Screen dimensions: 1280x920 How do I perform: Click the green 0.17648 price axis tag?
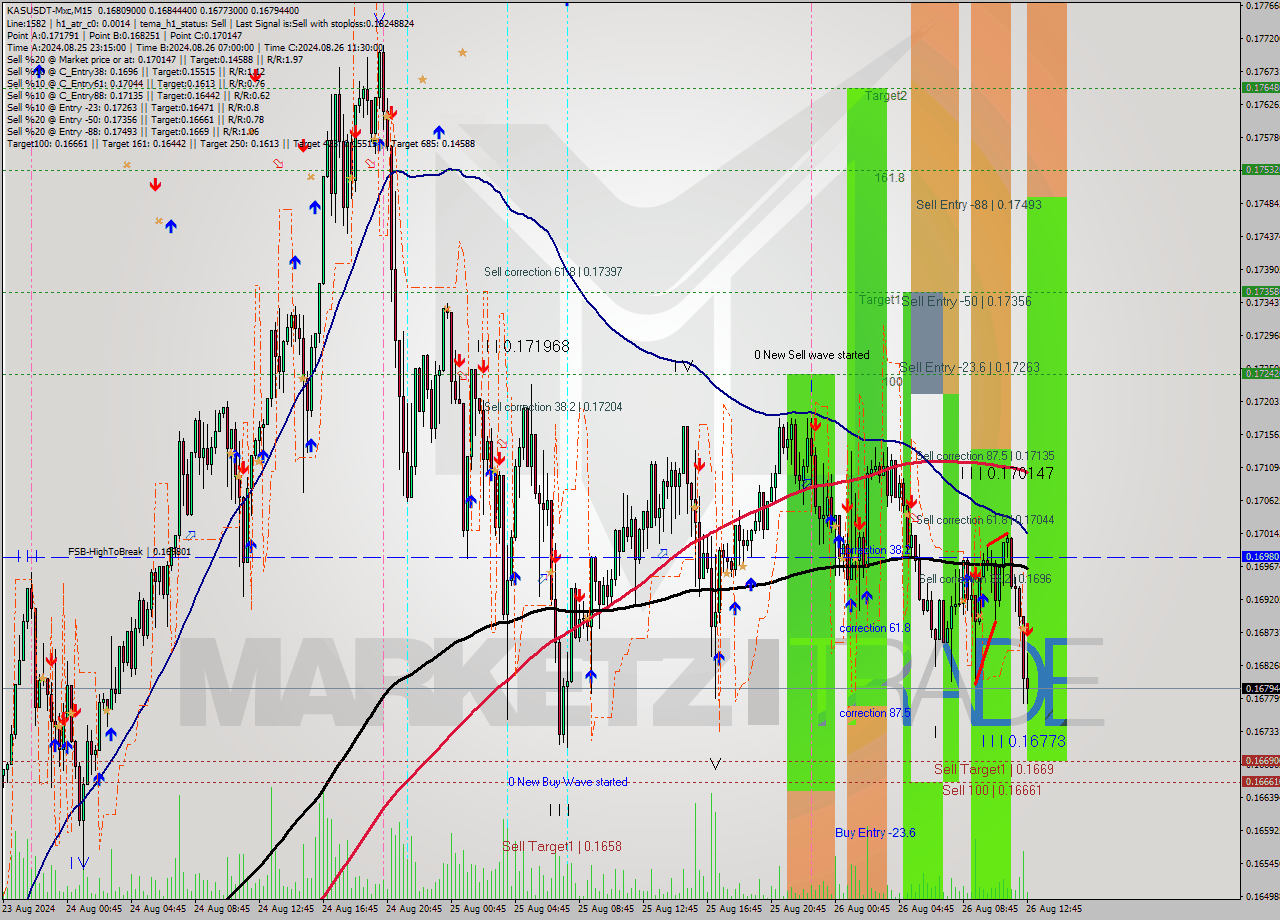1260,87
